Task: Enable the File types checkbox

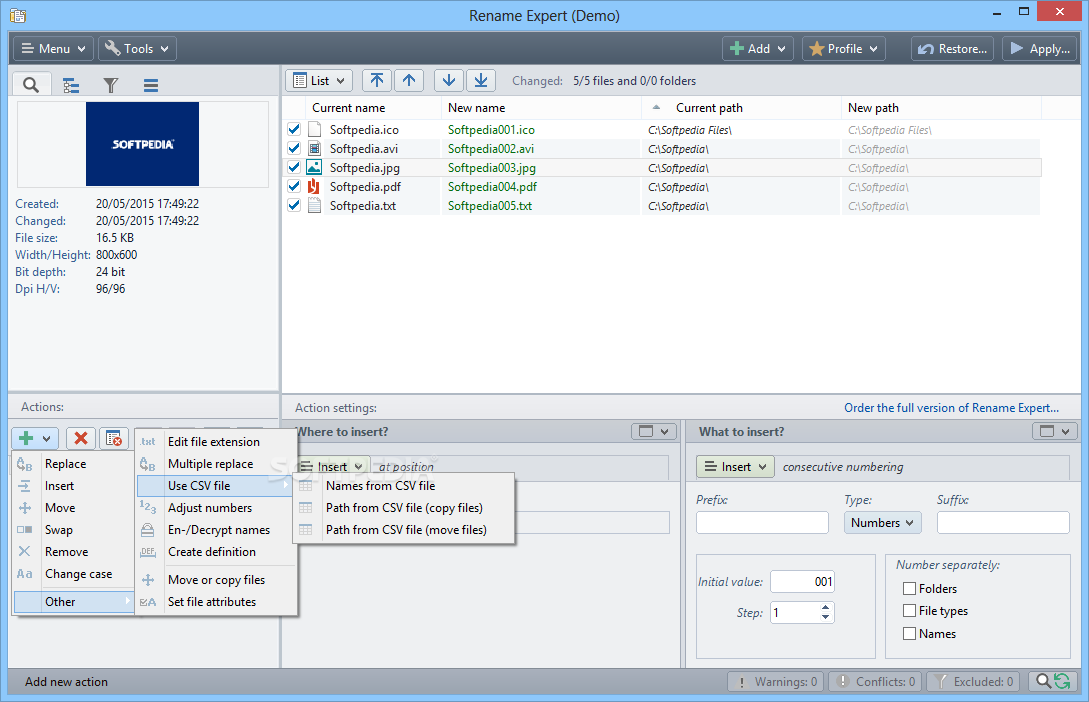Action: pos(909,611)
